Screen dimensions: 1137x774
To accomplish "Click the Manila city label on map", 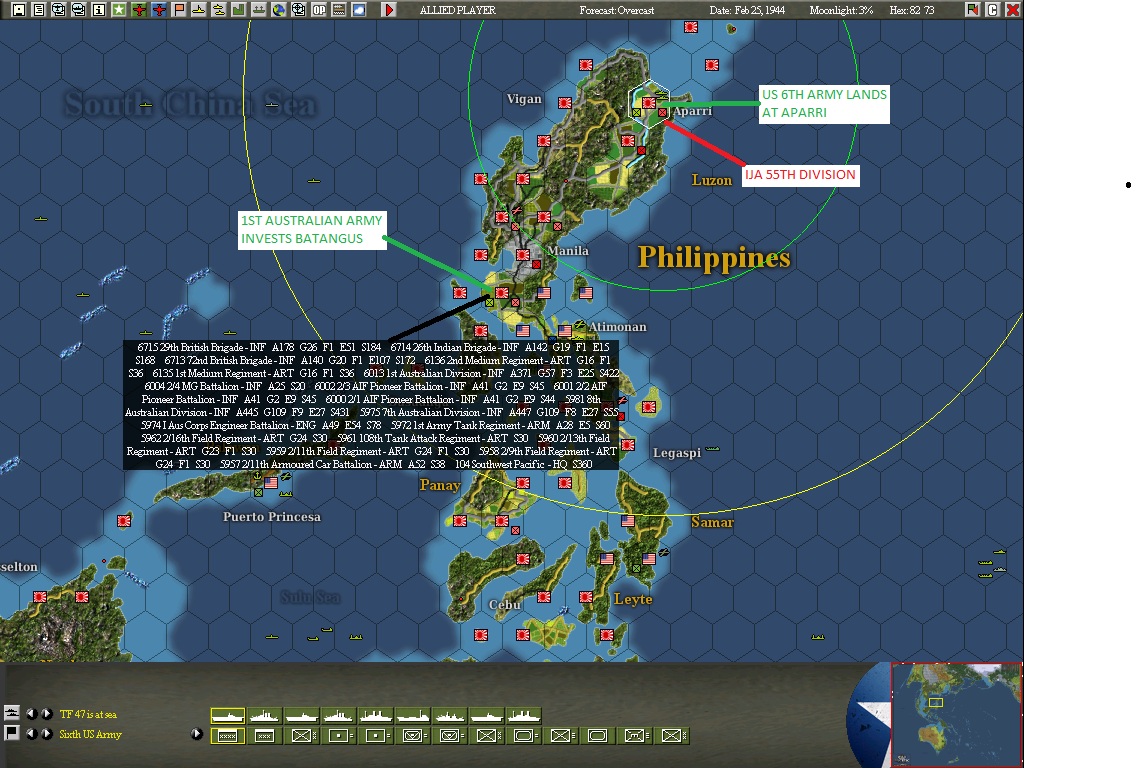I will coord(568,250).
